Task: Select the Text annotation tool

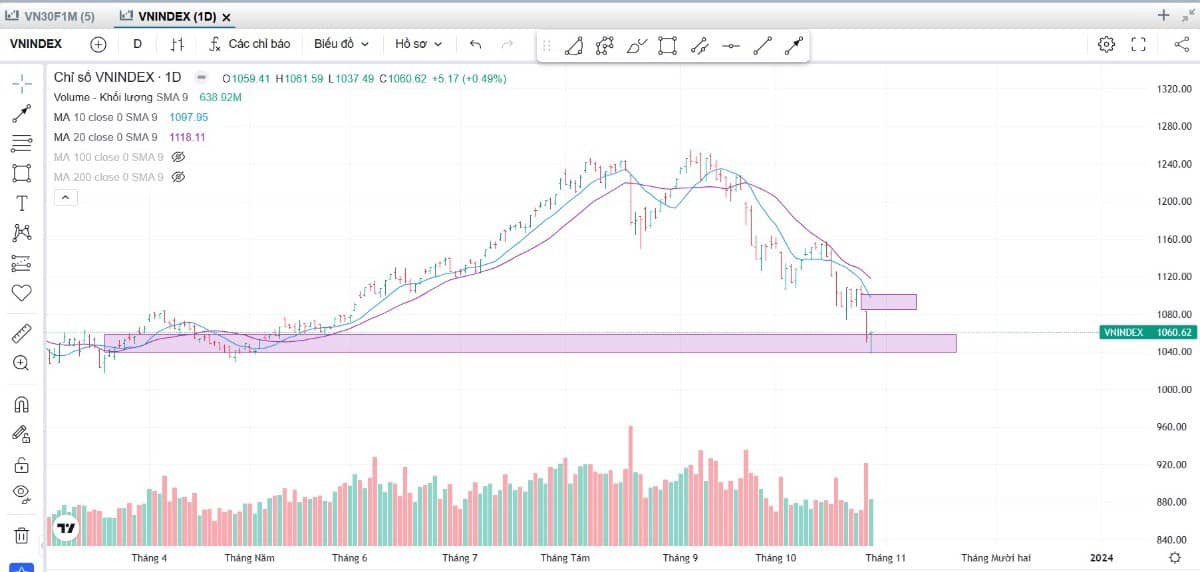Action: pos(21,203)
